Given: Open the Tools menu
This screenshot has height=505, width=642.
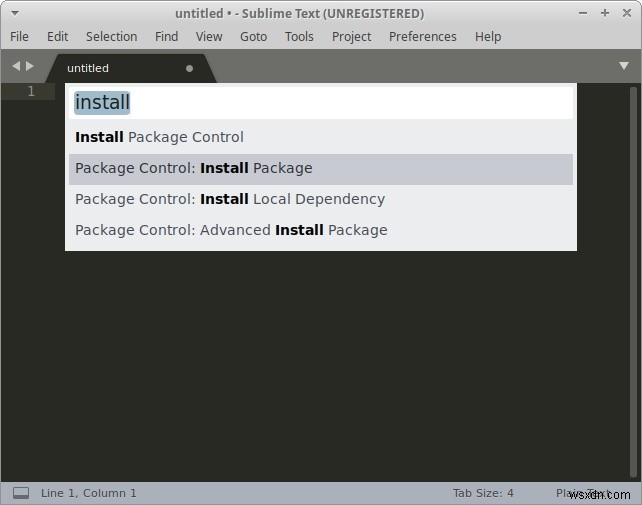Looking at the screenshot, I should point(299,37).
